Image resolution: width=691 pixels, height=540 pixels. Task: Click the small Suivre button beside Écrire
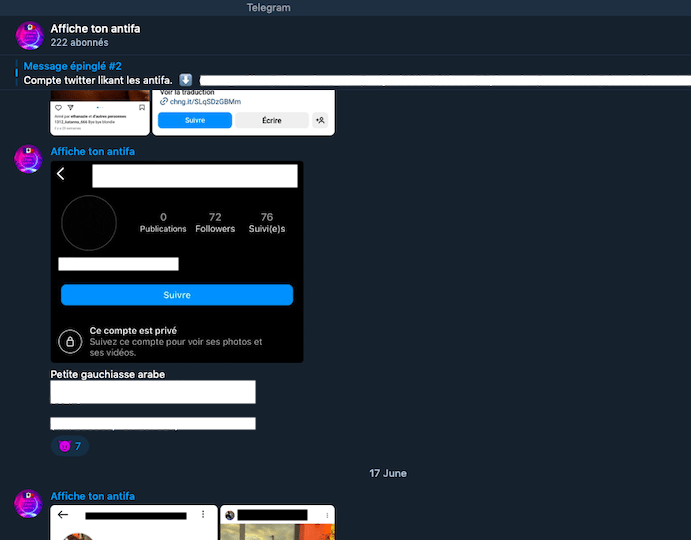pos(195,120)
